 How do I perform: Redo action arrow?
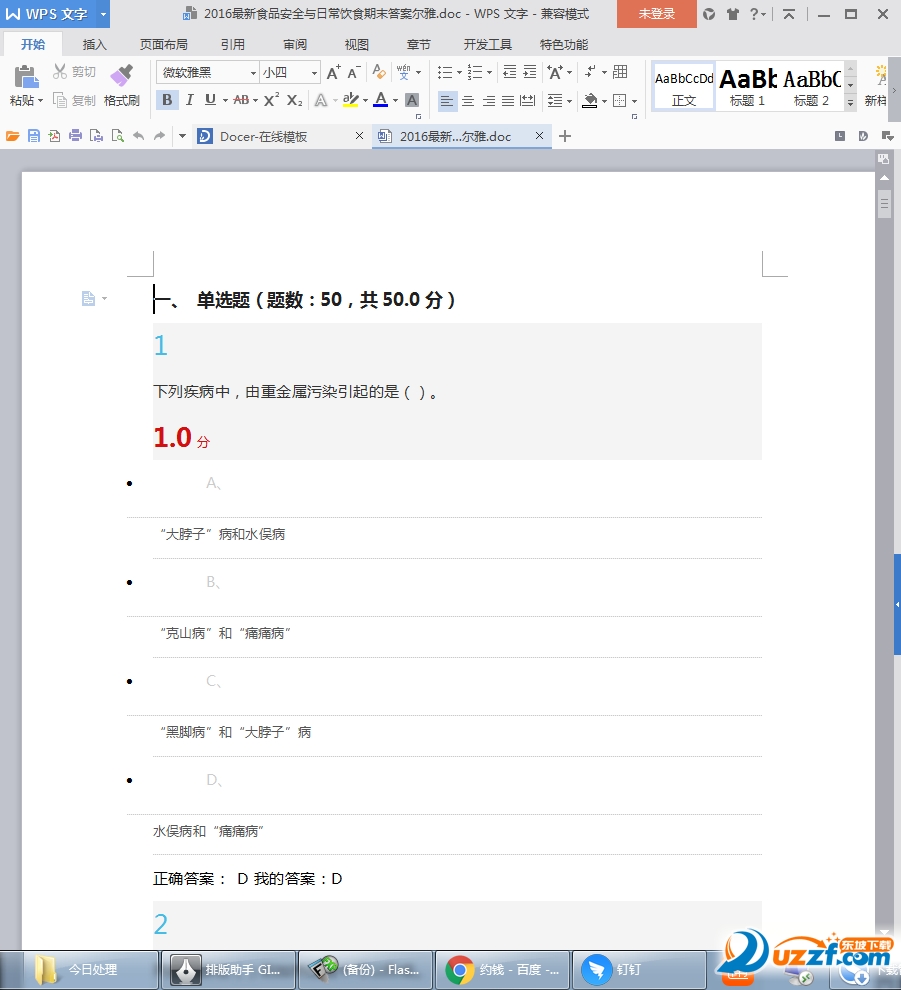point(159,136)
